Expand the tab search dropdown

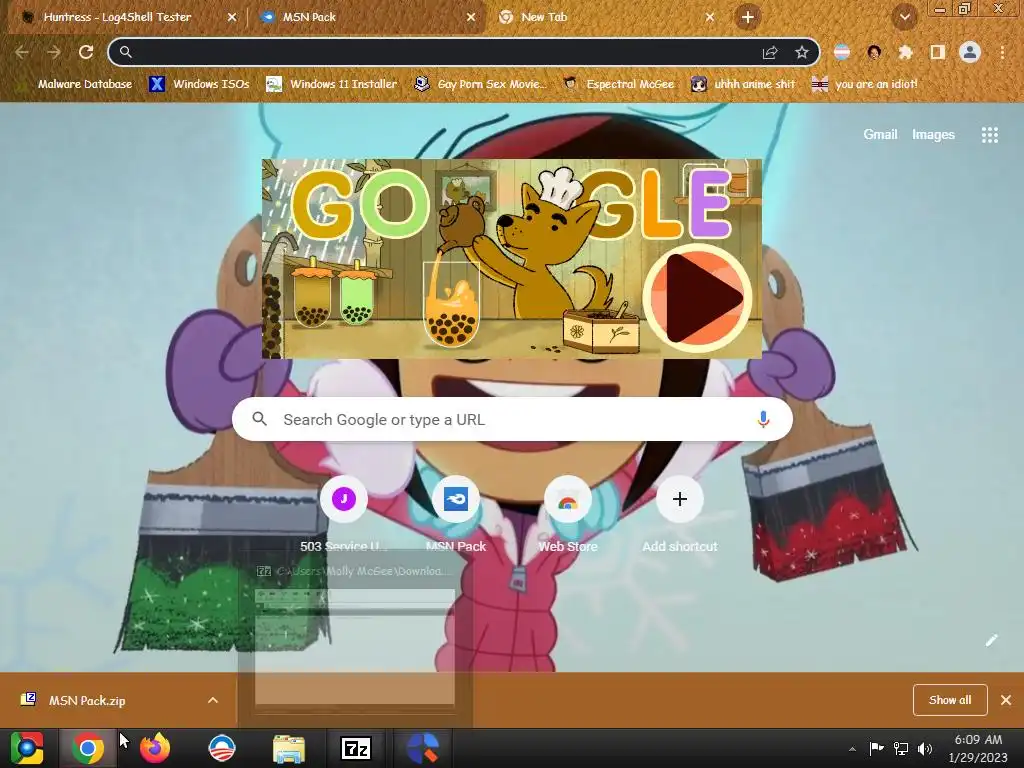[x=904, y=18]
